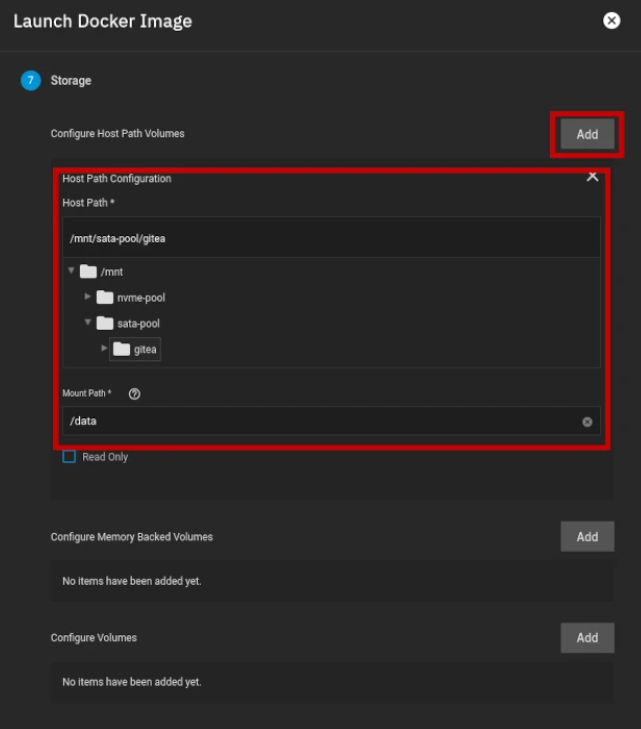Collapse the sata-pool tree node
This screenshot has width=641, height=729.
pos(88,323)
